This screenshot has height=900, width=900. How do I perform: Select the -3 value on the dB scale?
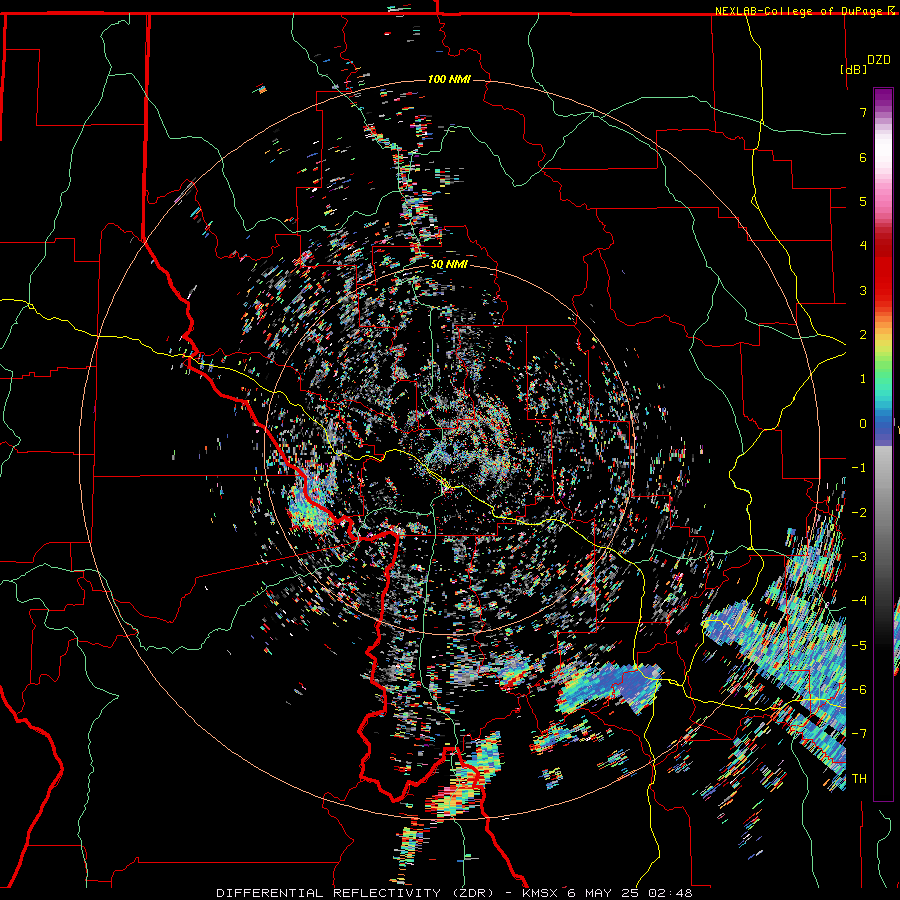pos(859,557)
